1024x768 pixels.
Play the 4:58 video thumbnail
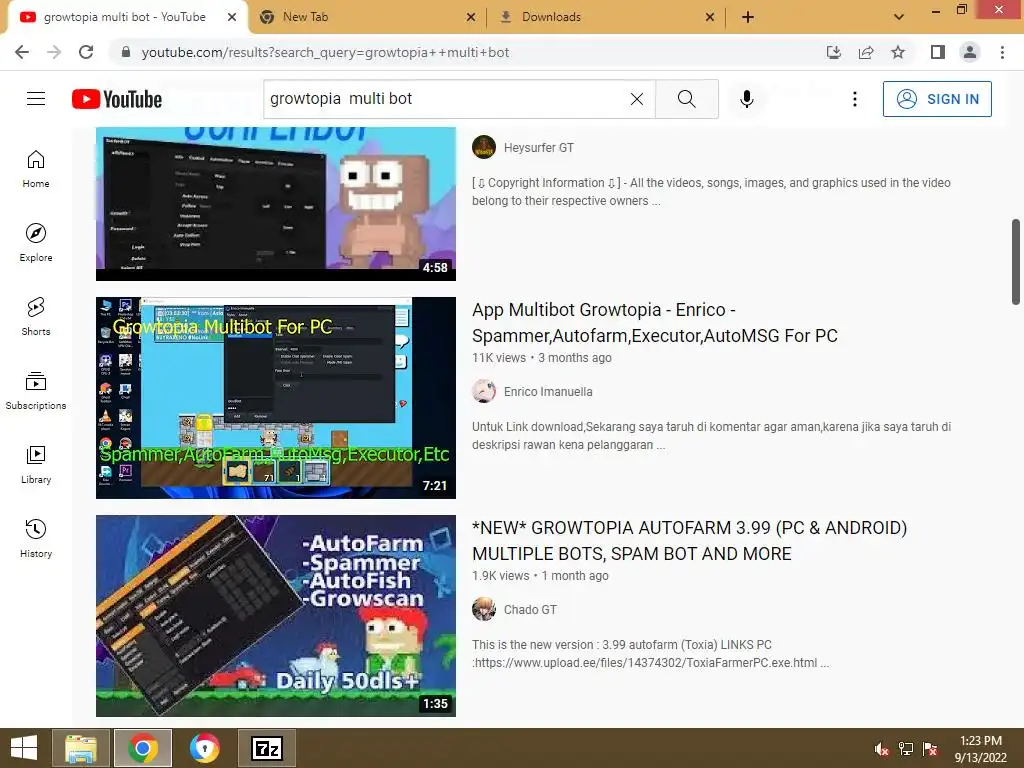point(276,204)
